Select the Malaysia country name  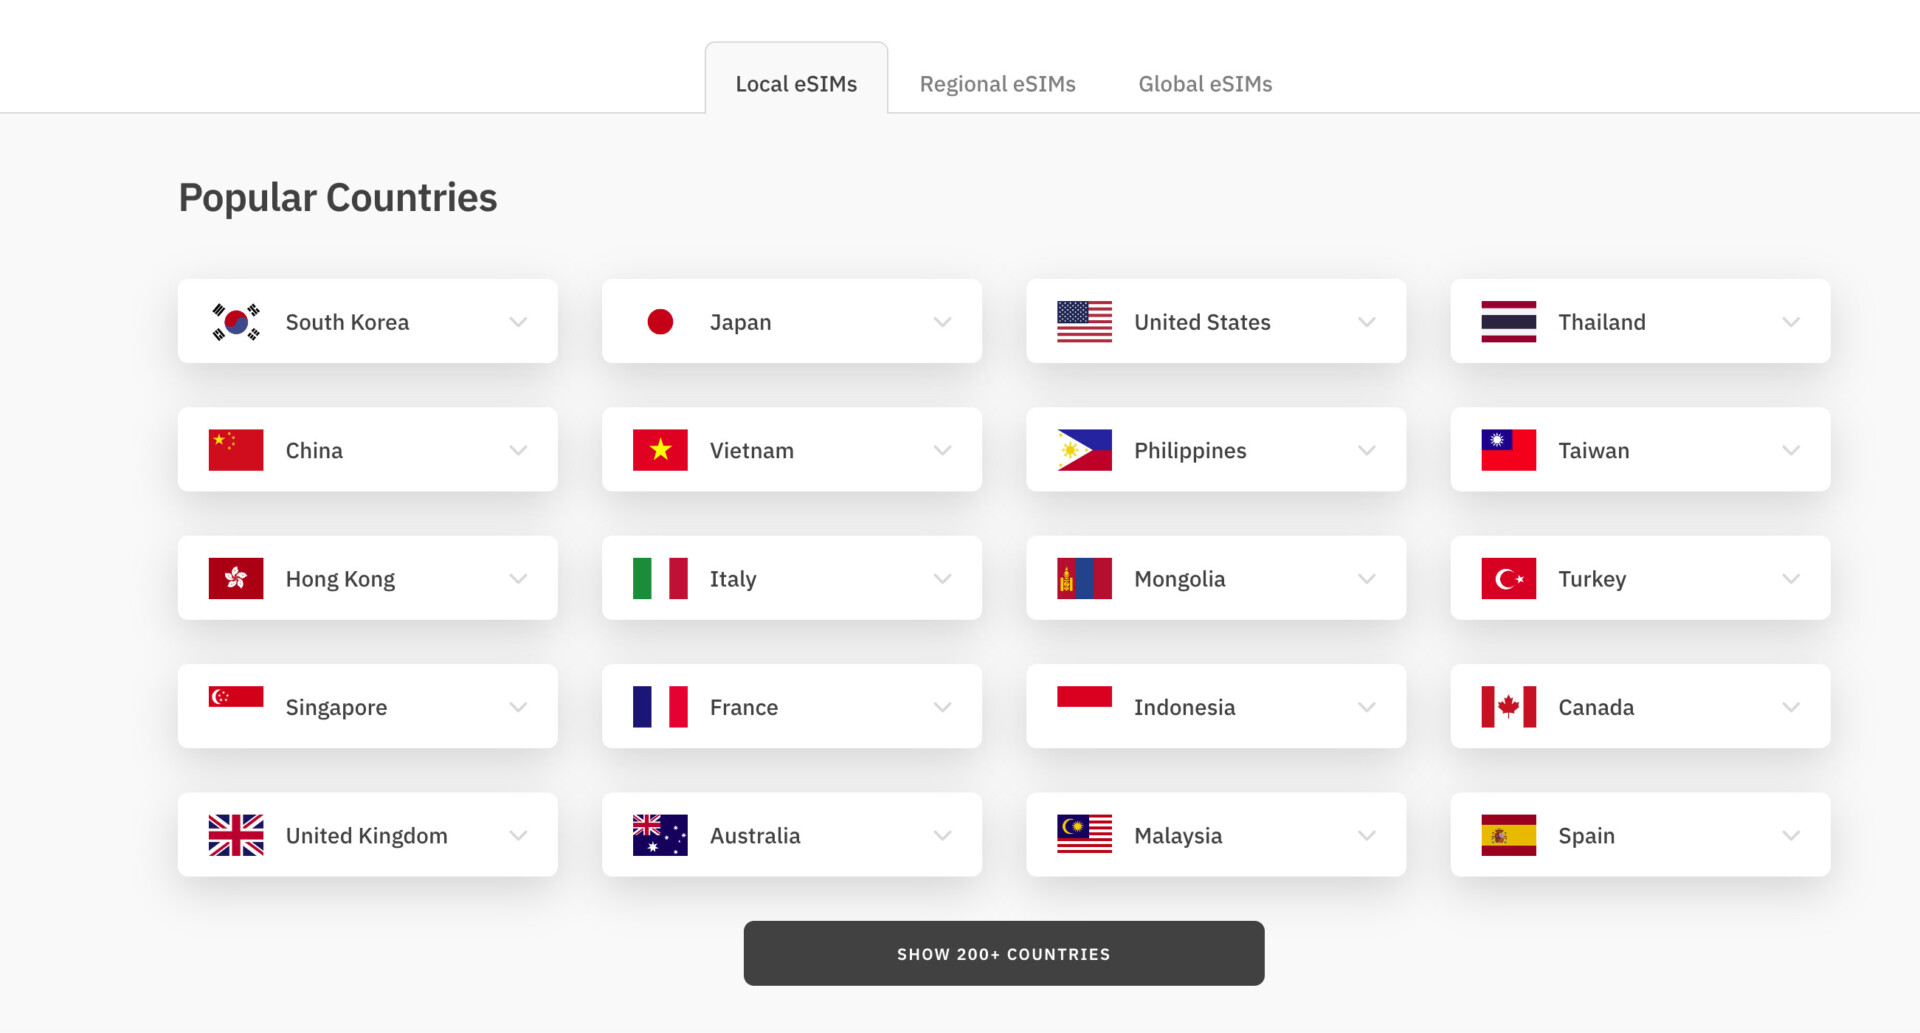coord(1178,836)
